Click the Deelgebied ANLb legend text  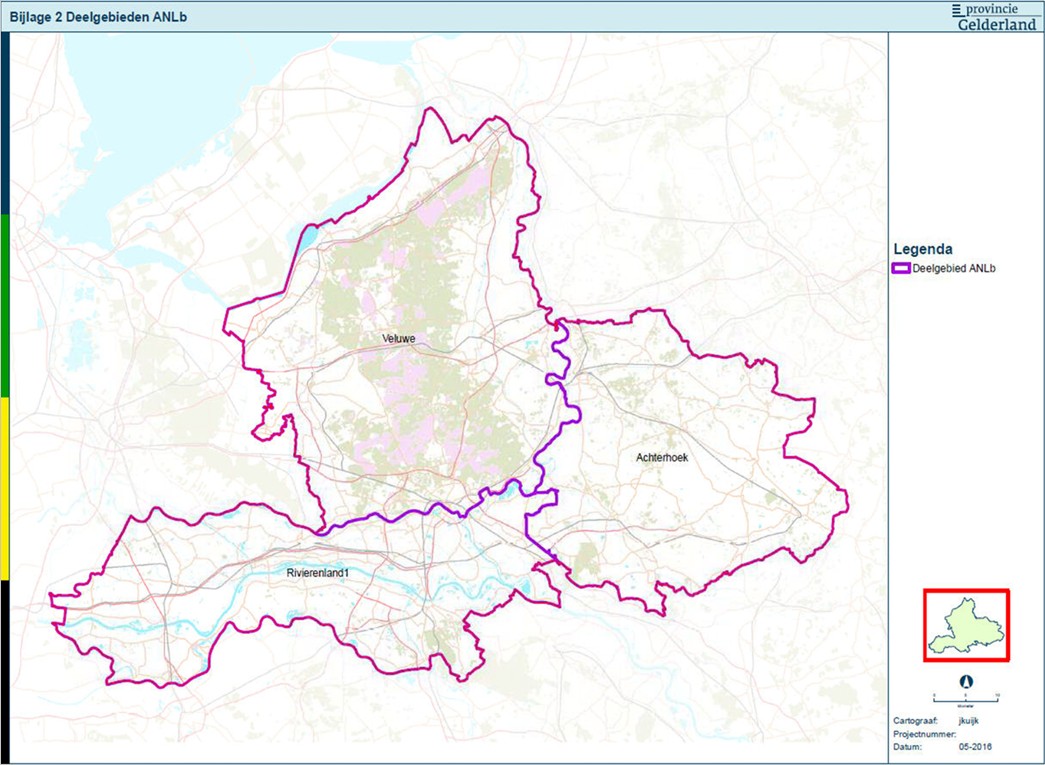pyautogui.click(x=954, y=268)
